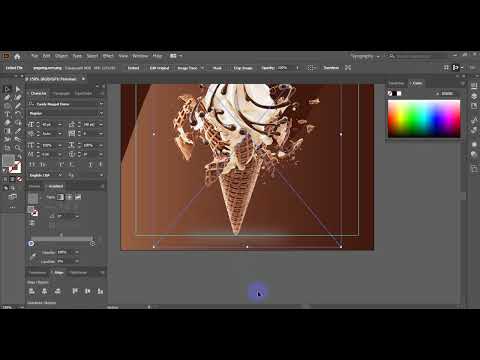480x360 pixels.
Task: Click the None swatch in Color panel
Action: [x=390, y=94]
